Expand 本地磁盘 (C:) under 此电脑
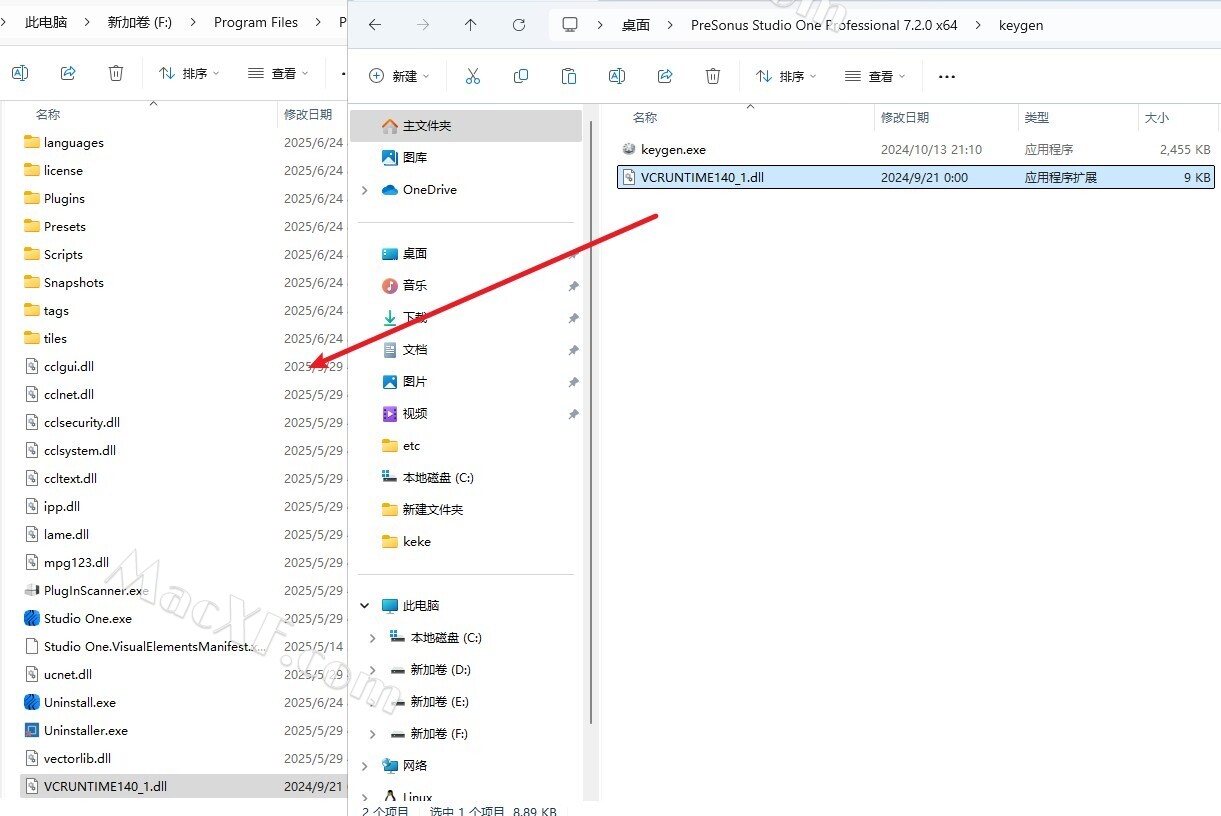 tap(373, 638)
